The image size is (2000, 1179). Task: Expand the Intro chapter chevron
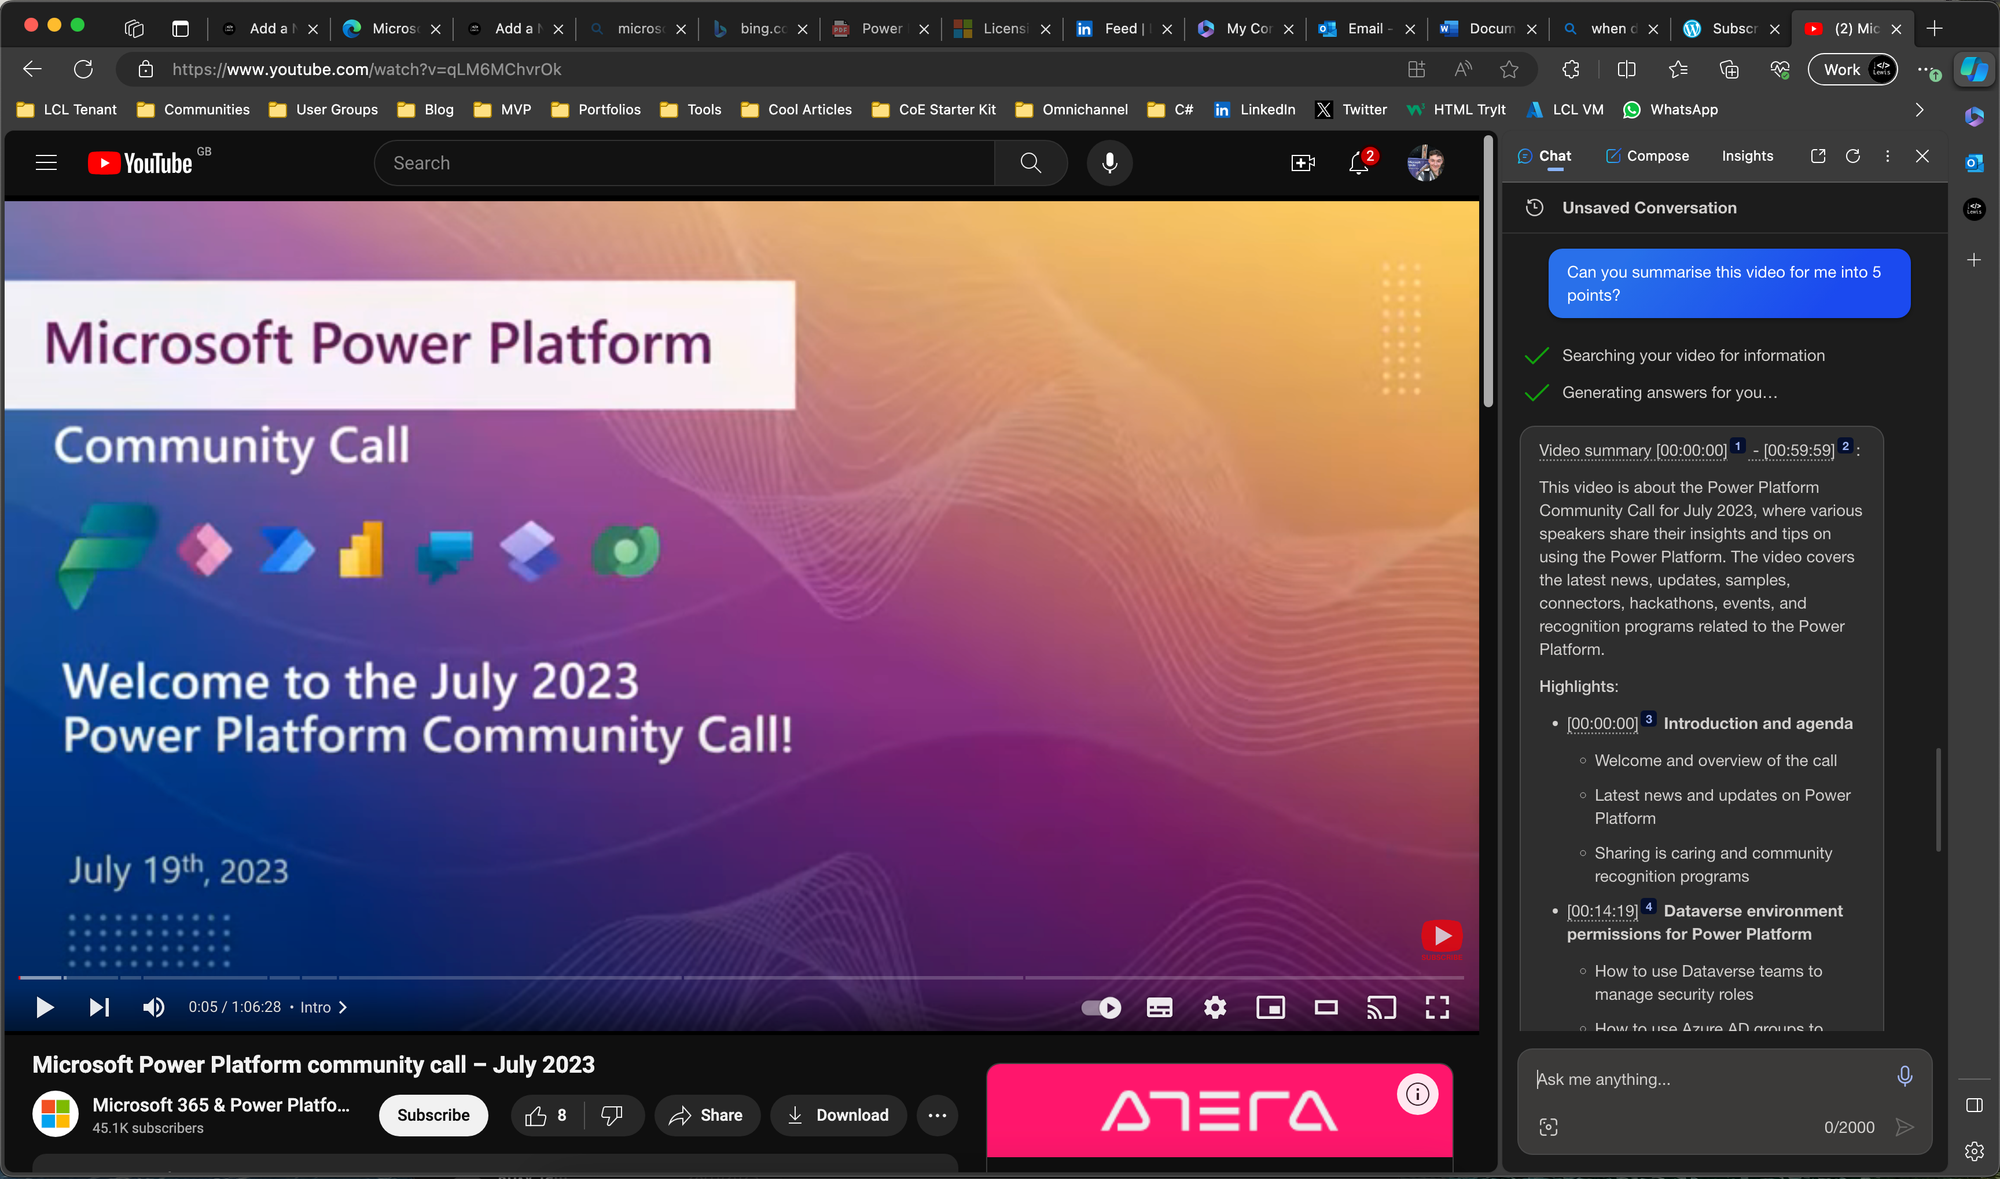click(x=343, y=1007)
